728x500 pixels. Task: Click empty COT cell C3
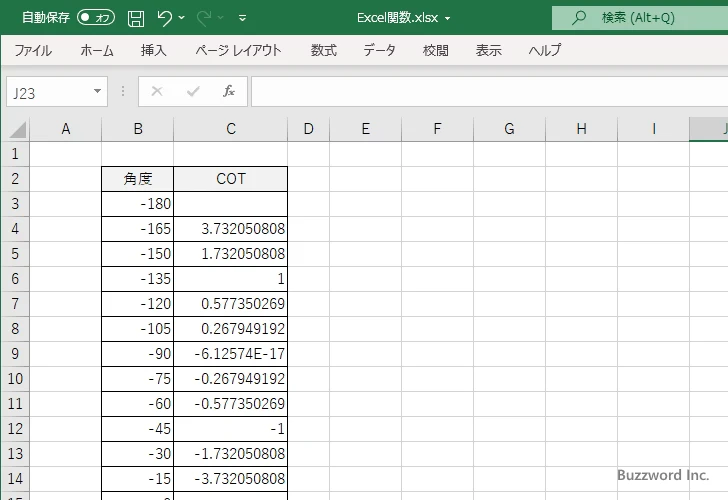[x=231, y=204]
